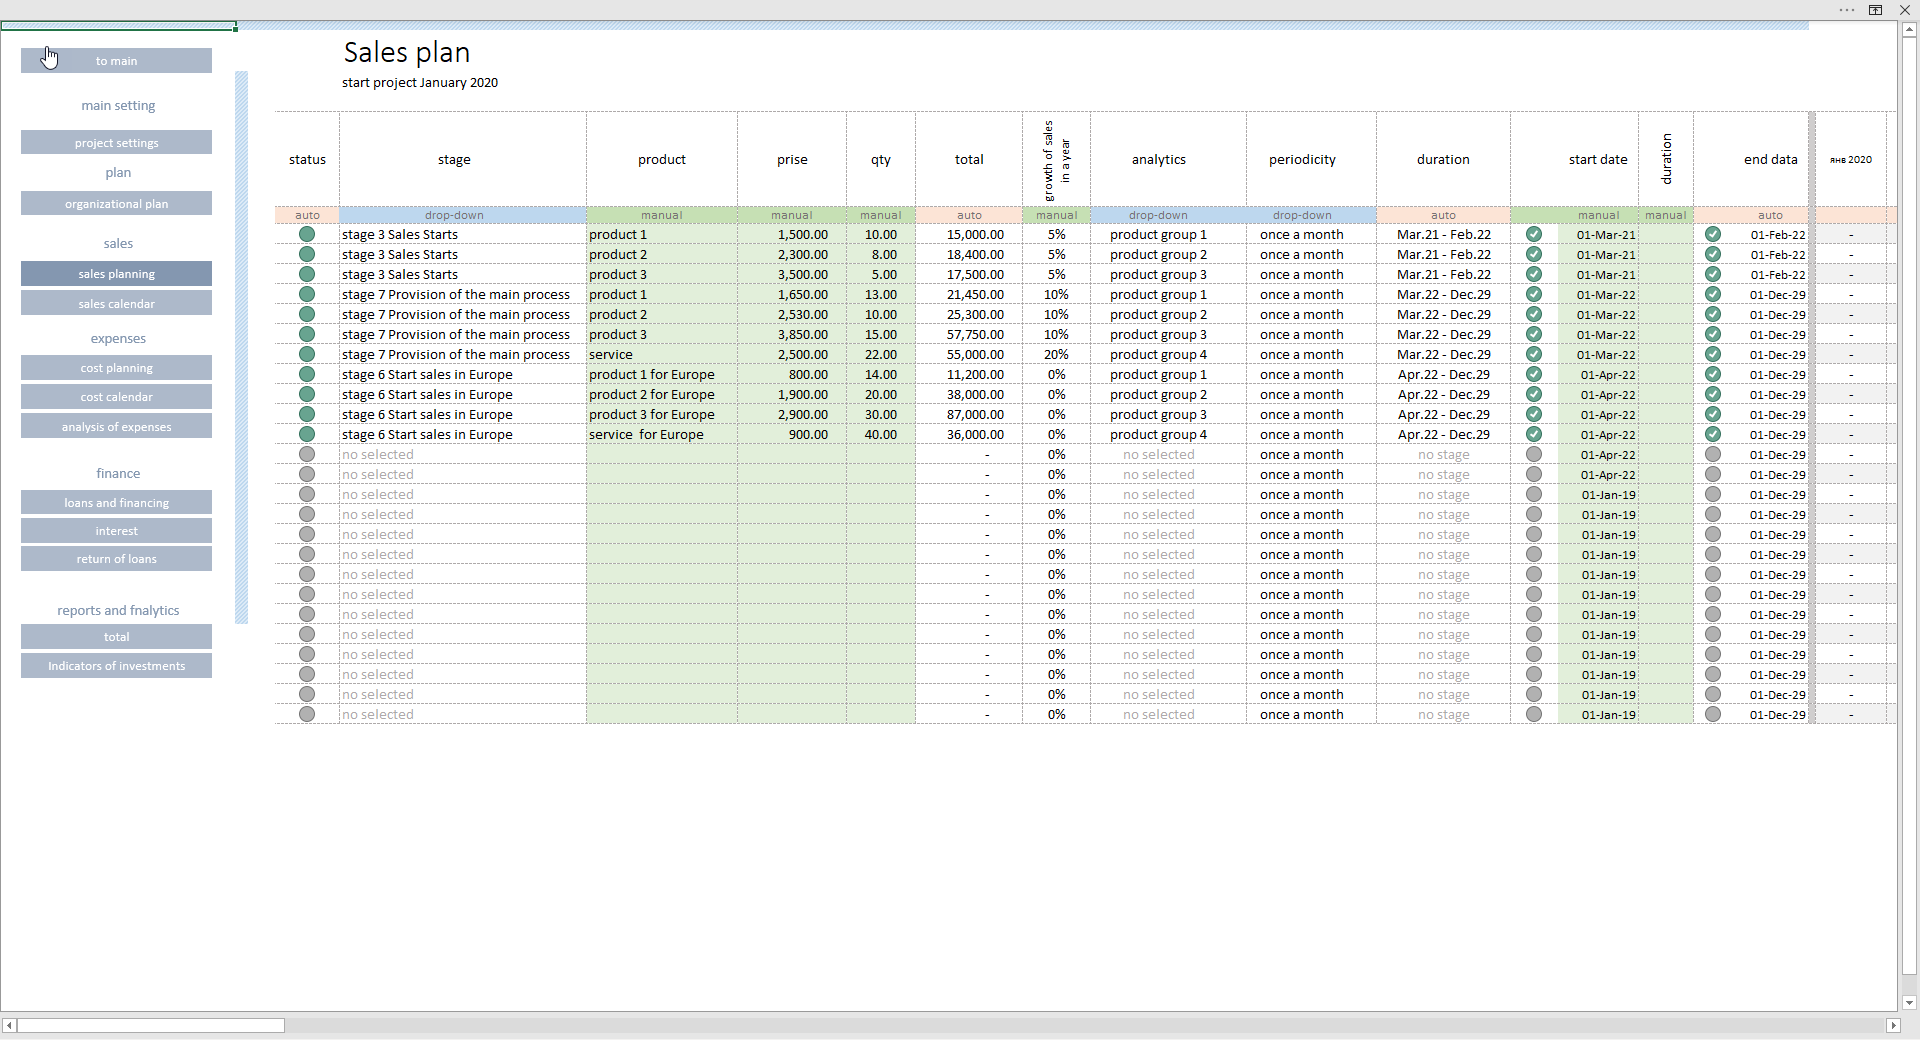Click start date check icon for 15,000.00 row
Image resolution: width=1920 pixels, height=1040 pixels.
pyautogui.click(x=1534, y=234)
